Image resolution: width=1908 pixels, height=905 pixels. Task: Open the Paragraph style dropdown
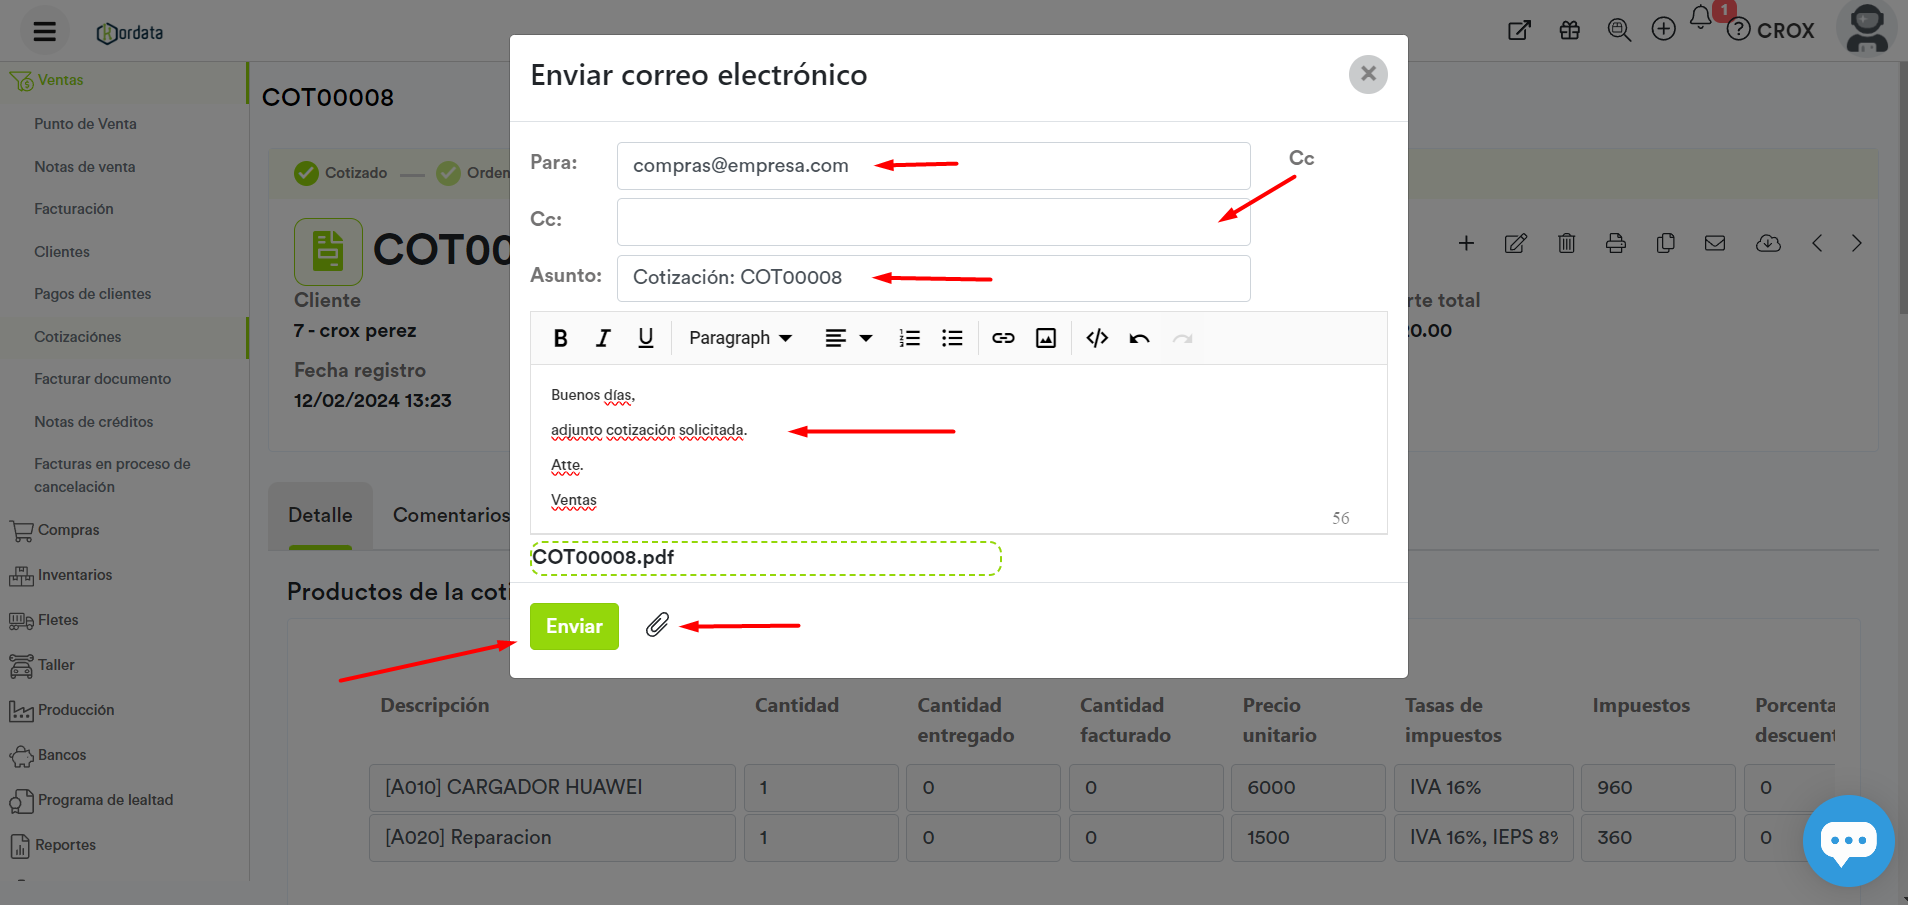pos(740,339)
